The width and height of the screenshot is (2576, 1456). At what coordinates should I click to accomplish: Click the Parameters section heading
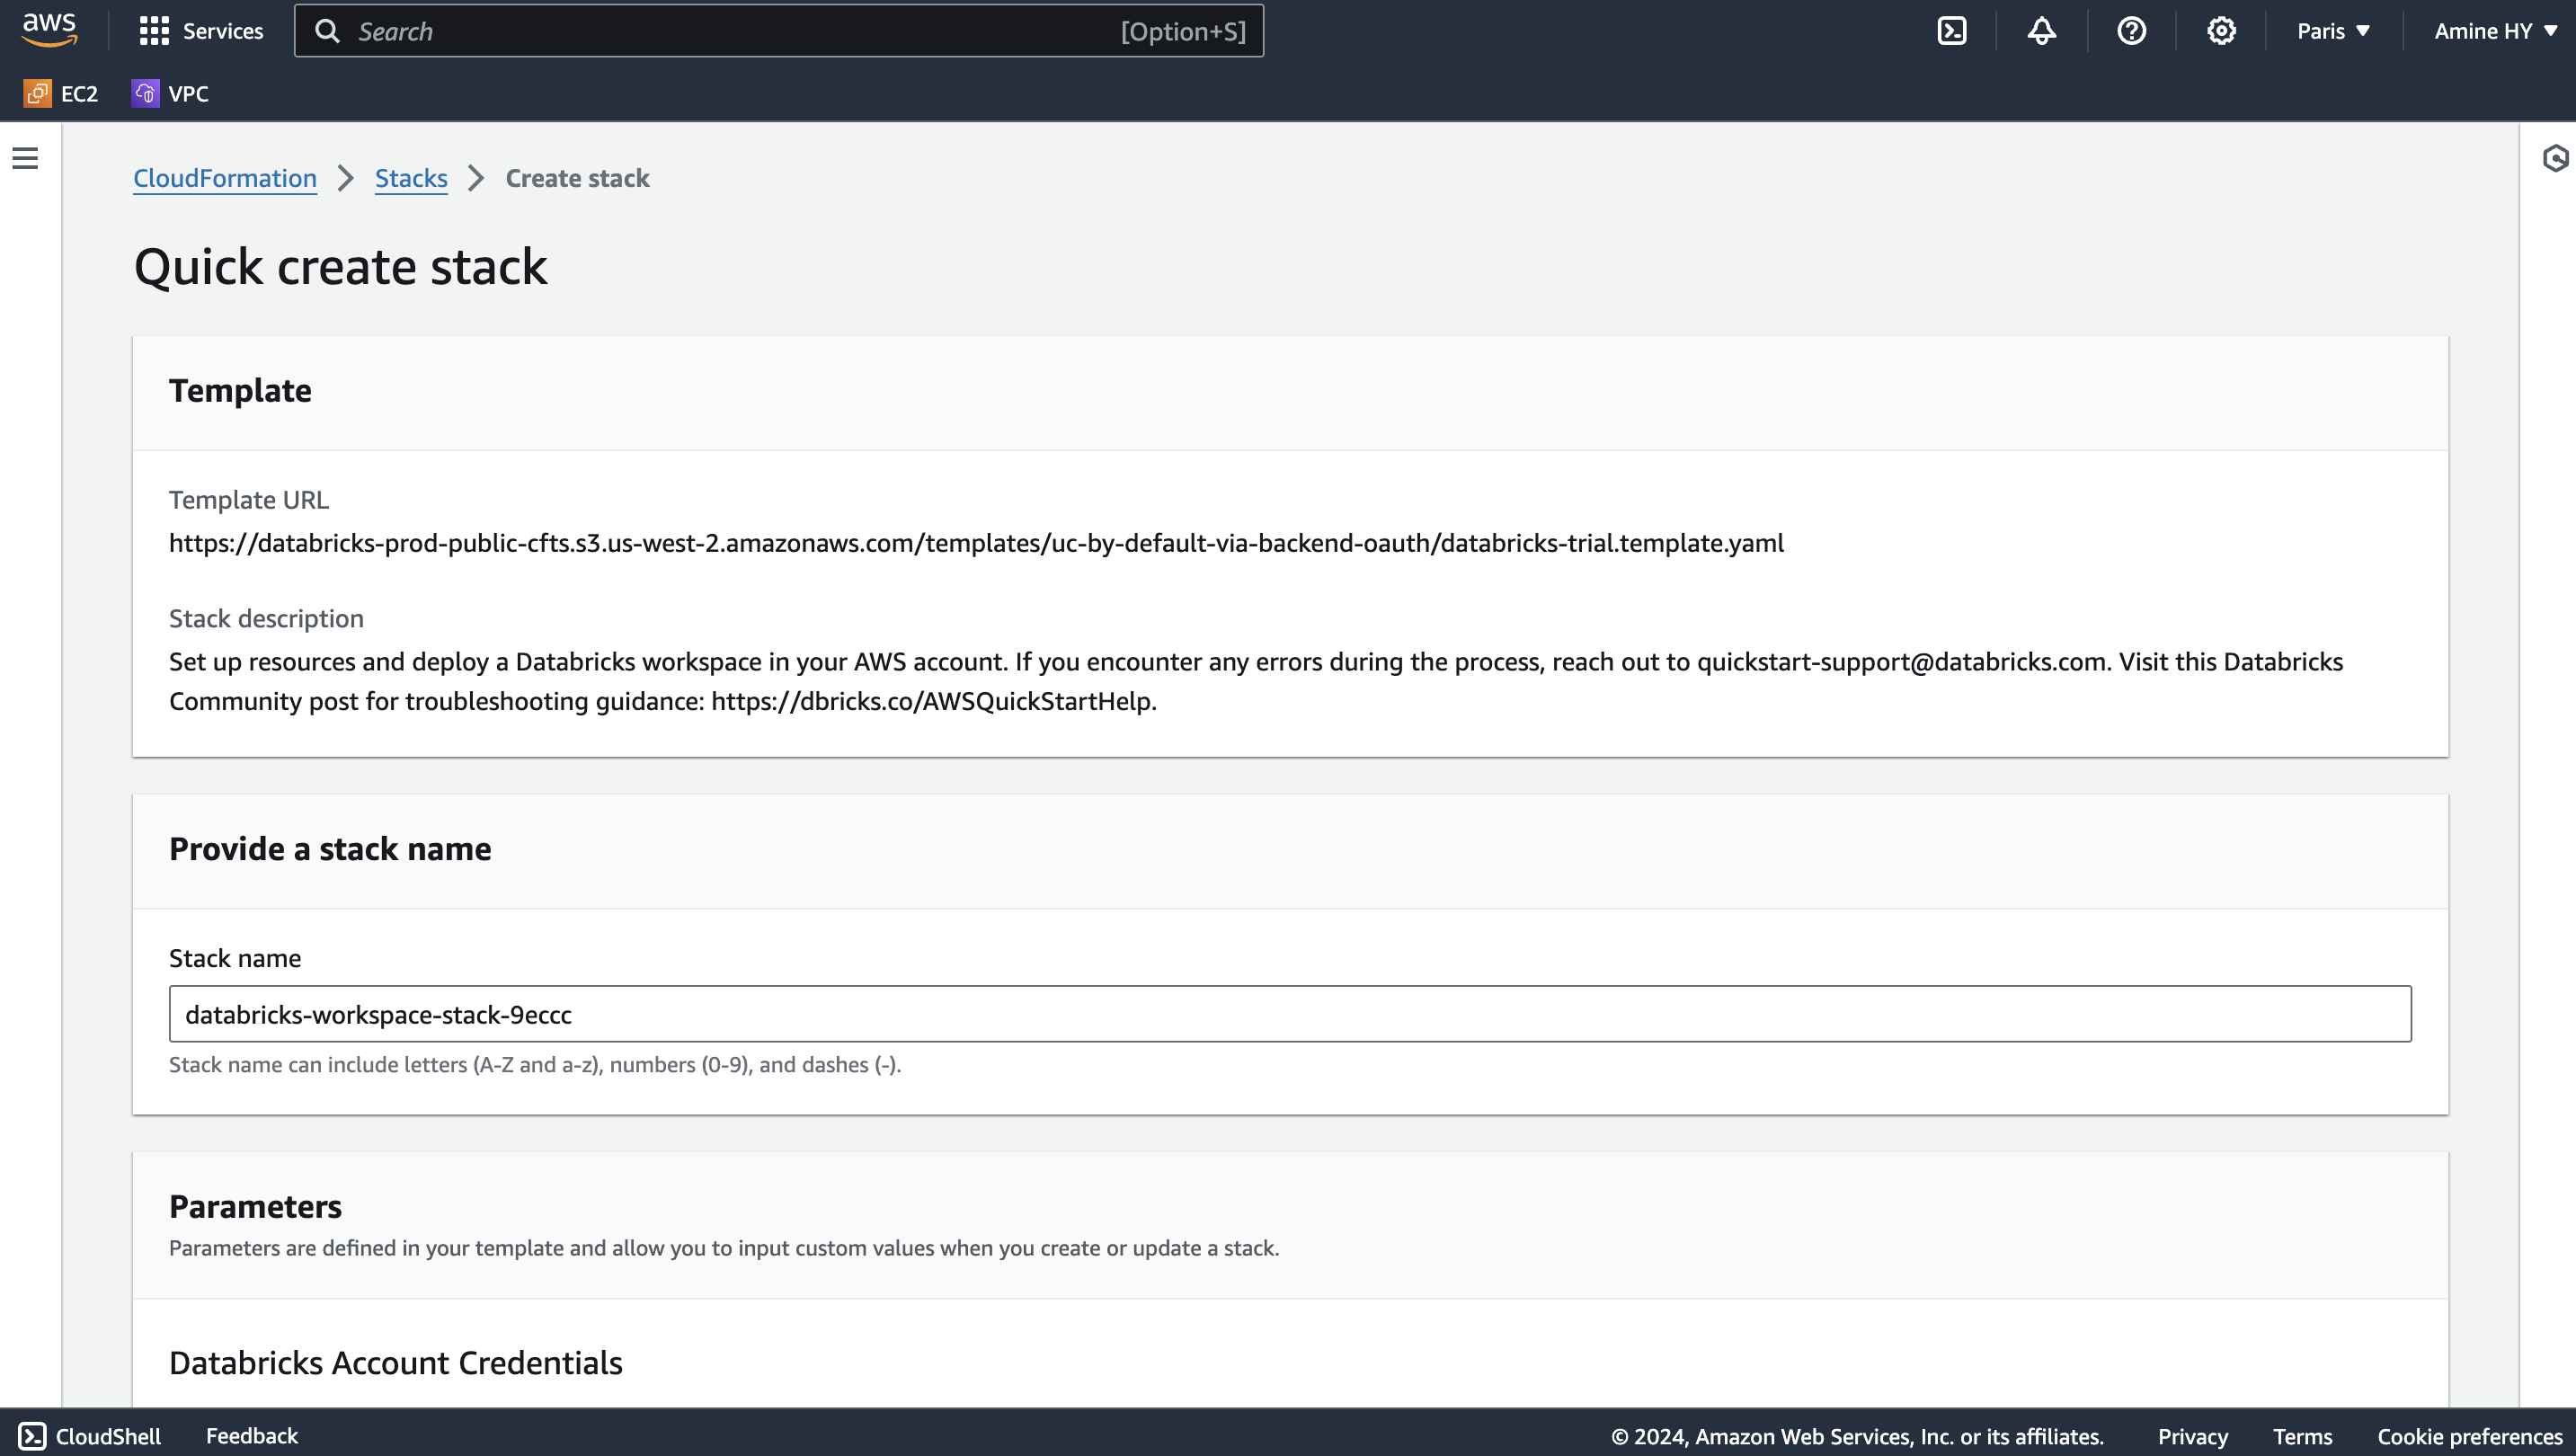[255, 1206]
